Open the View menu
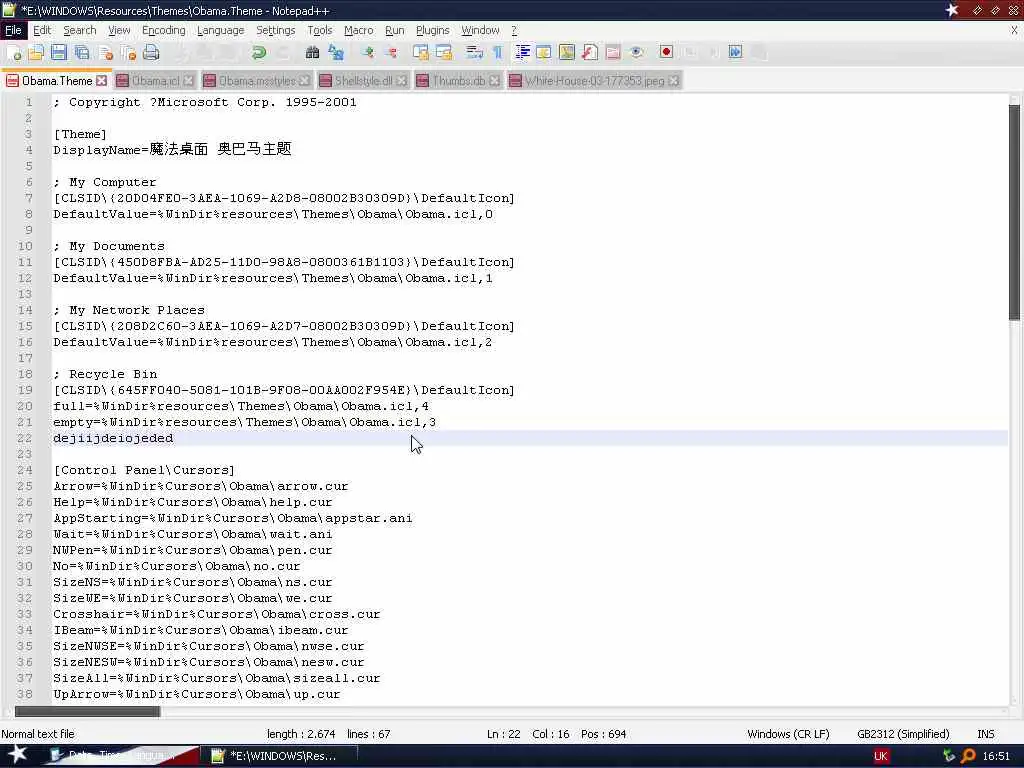 click(x=119, y=31)
